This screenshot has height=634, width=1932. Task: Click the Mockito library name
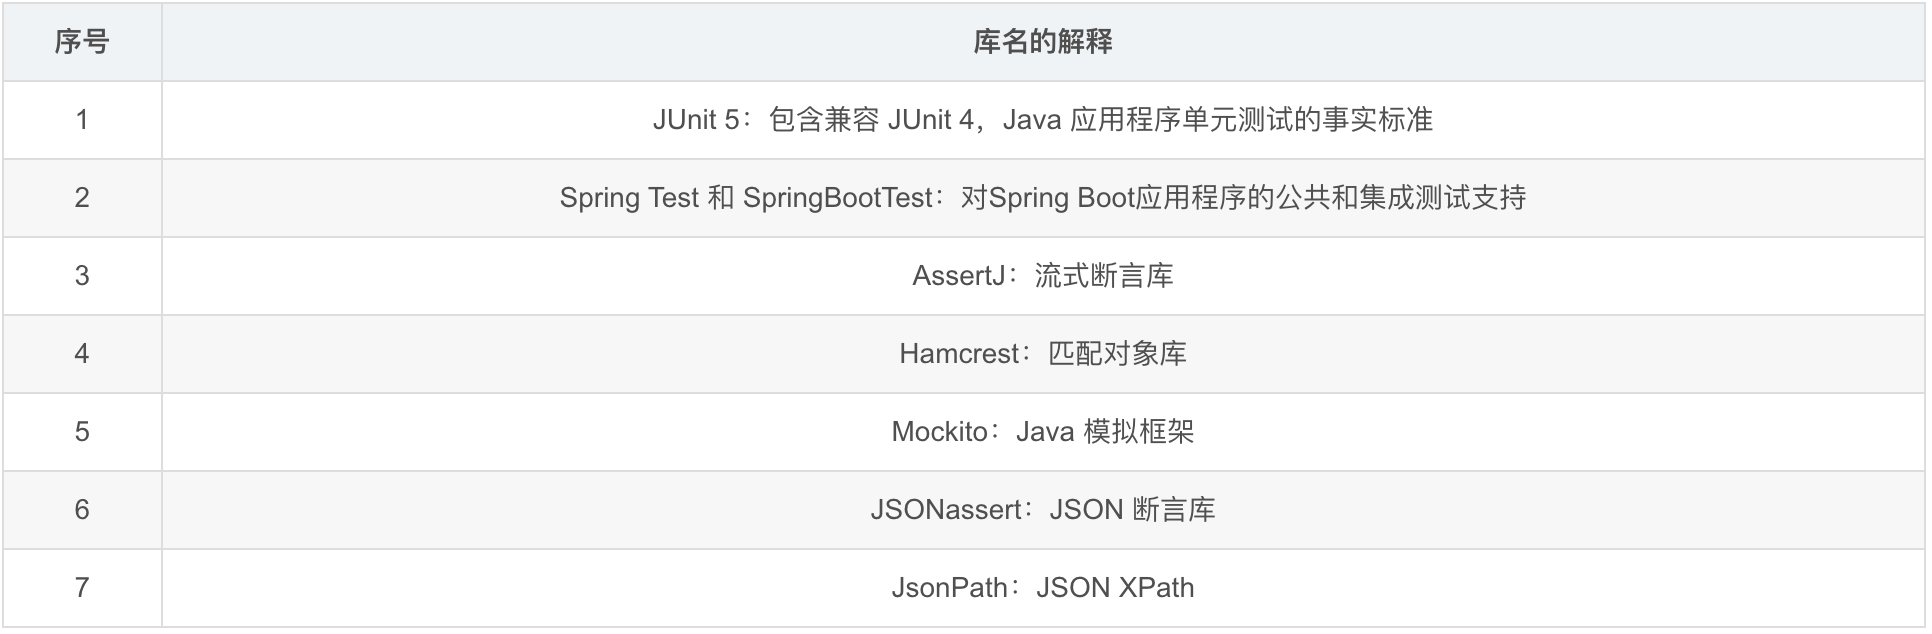[940, 432]
